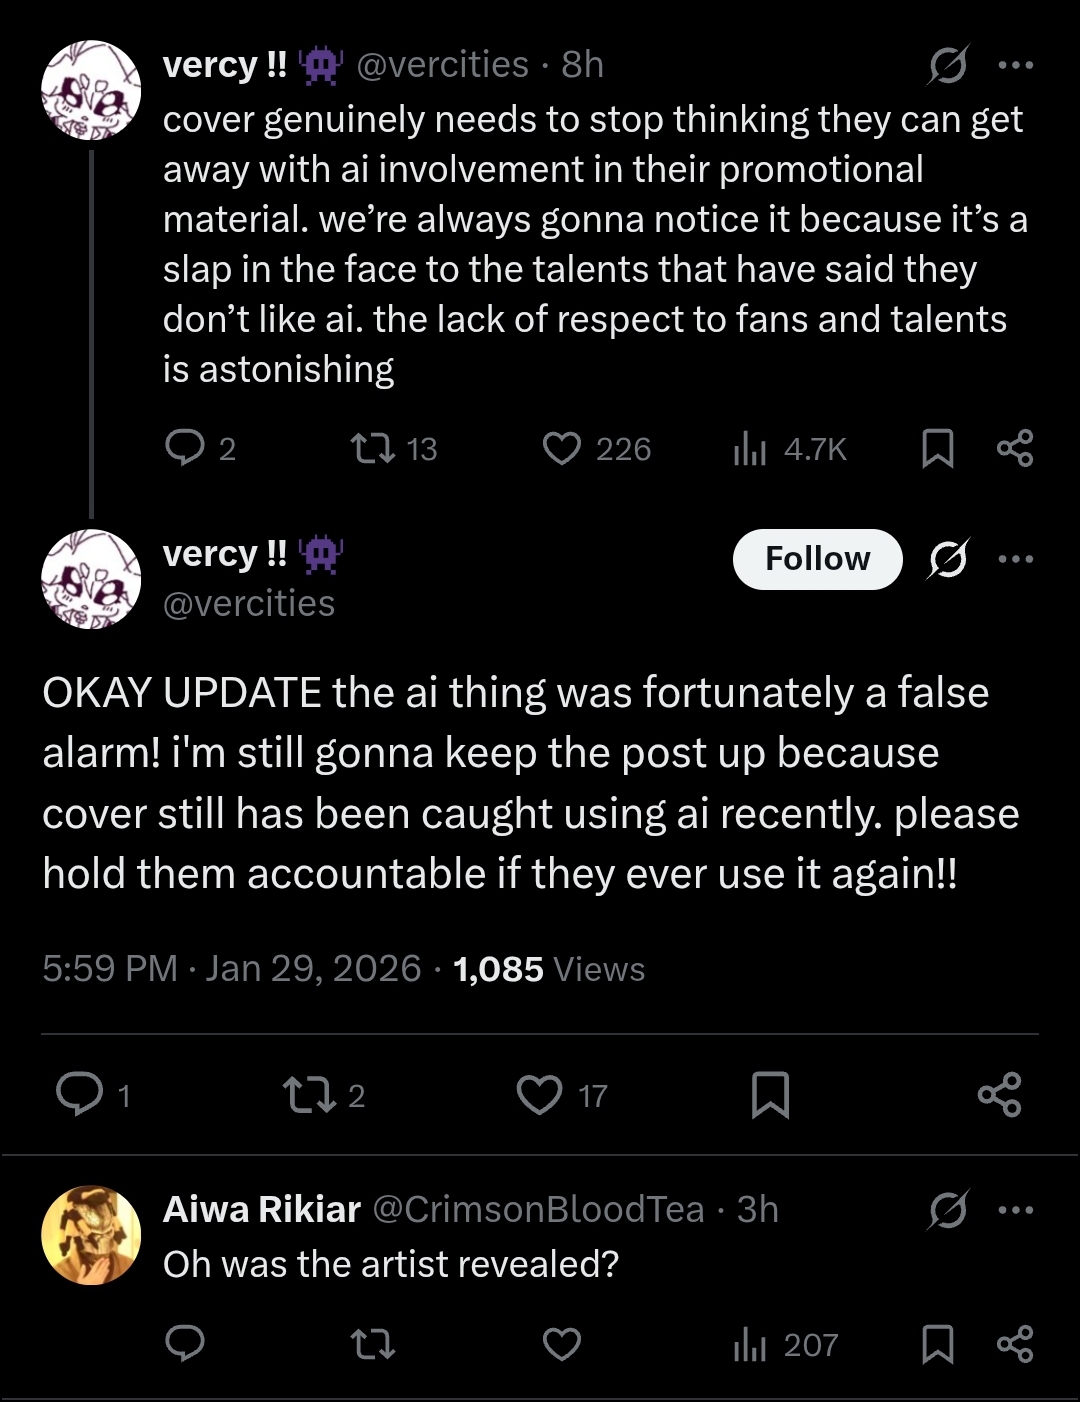The width and height of the screenshot is (1080, 1402).
Task: Click Grok icon on first post
Action: coord(947,66)
